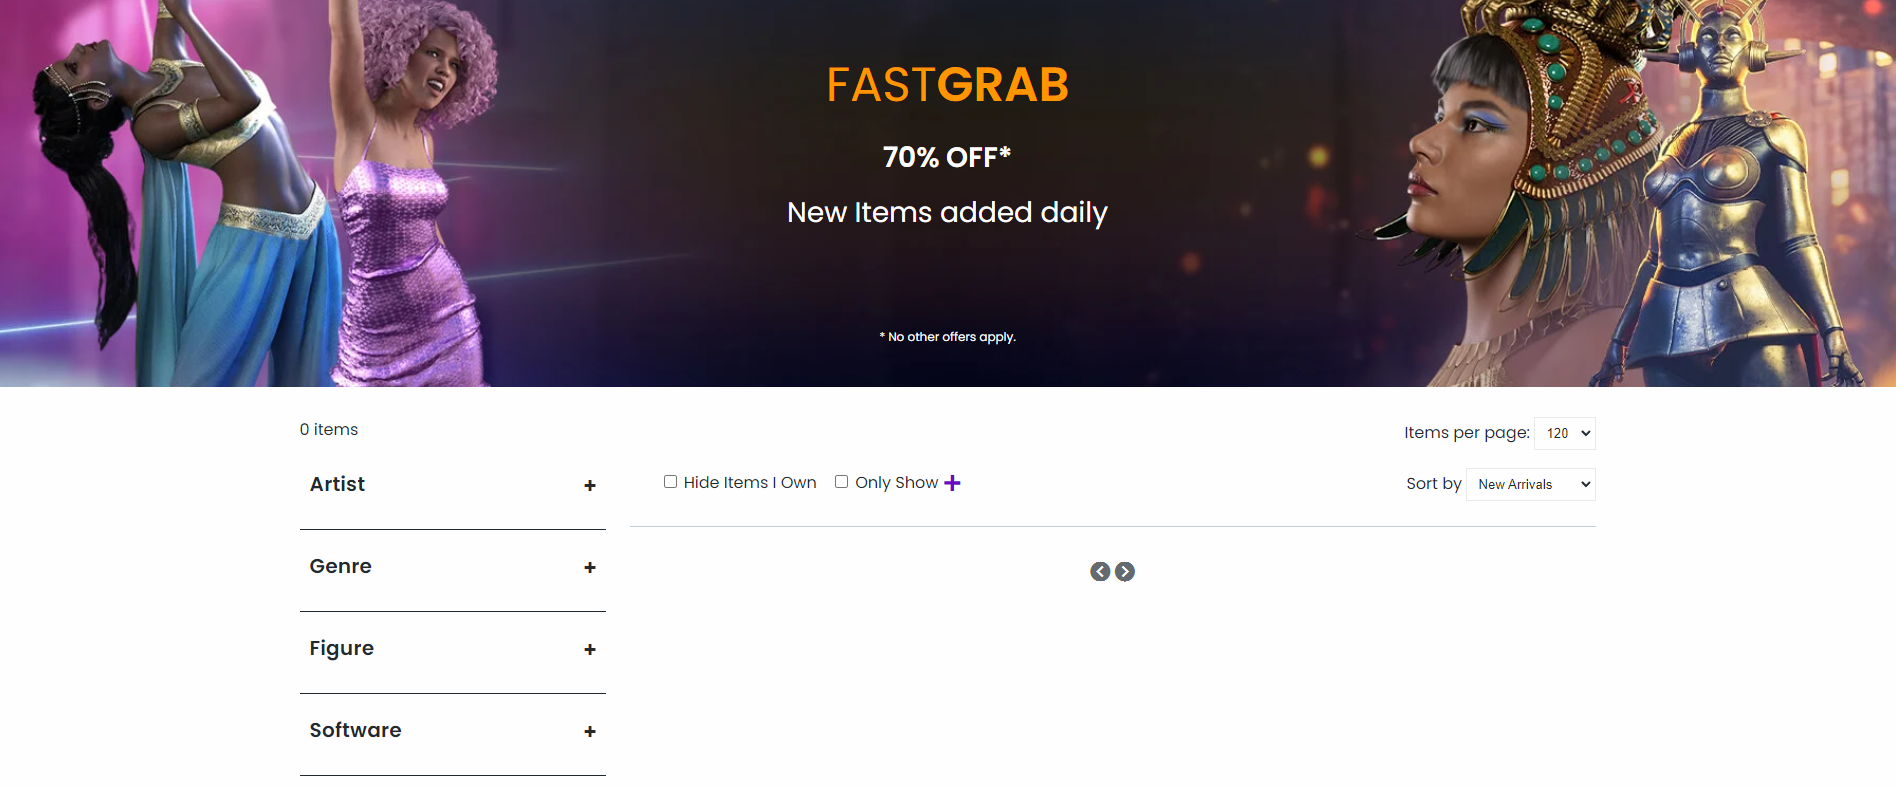Screen dimensions: 1896x787
Task: Click the plus icon beside Artist
Action: click(590, 486)
